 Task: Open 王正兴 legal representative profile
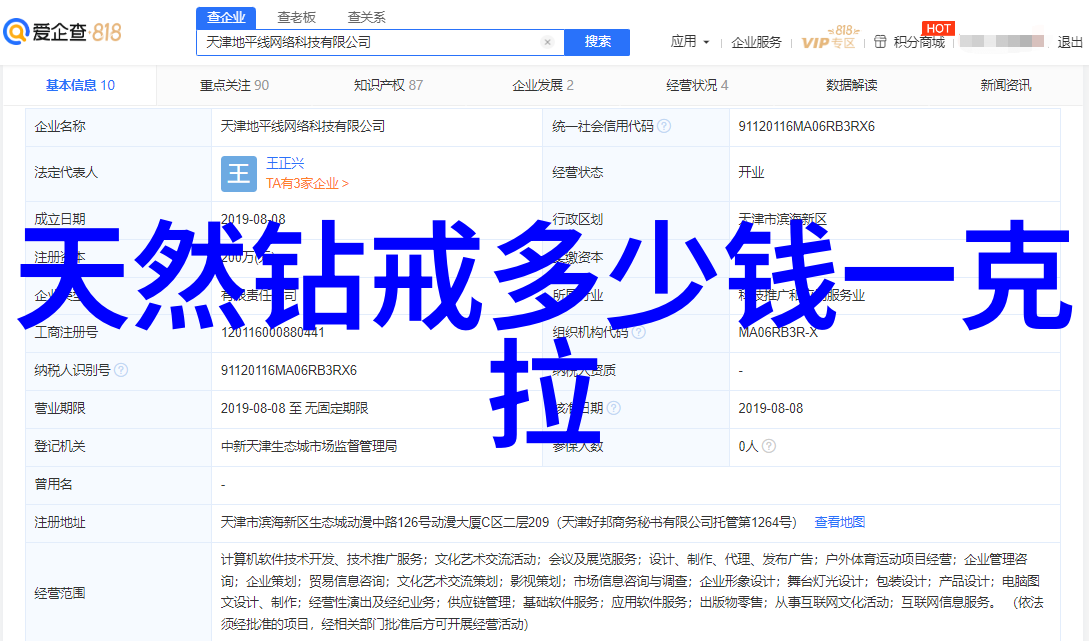click(x=285, y=163)
